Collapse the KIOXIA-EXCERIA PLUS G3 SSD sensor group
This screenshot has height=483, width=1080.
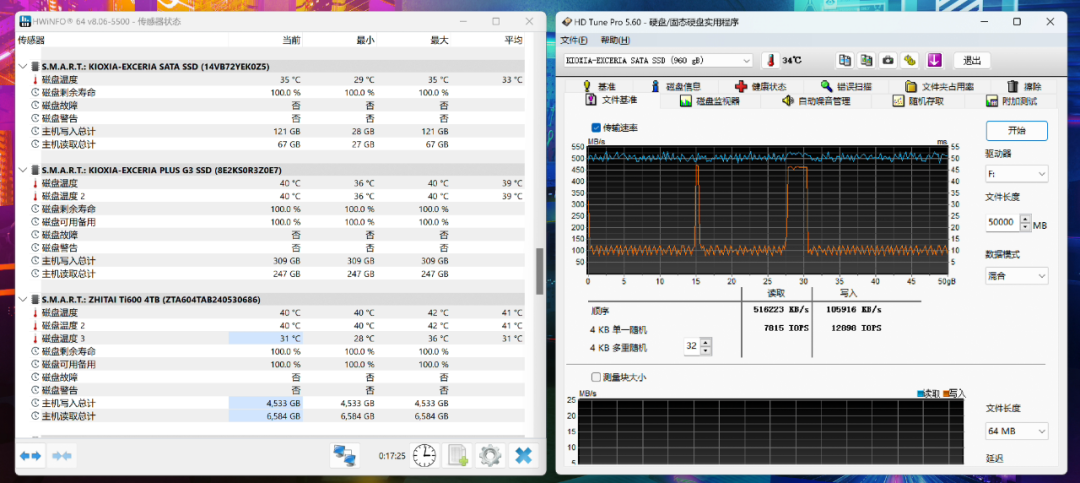coord(23,170)
